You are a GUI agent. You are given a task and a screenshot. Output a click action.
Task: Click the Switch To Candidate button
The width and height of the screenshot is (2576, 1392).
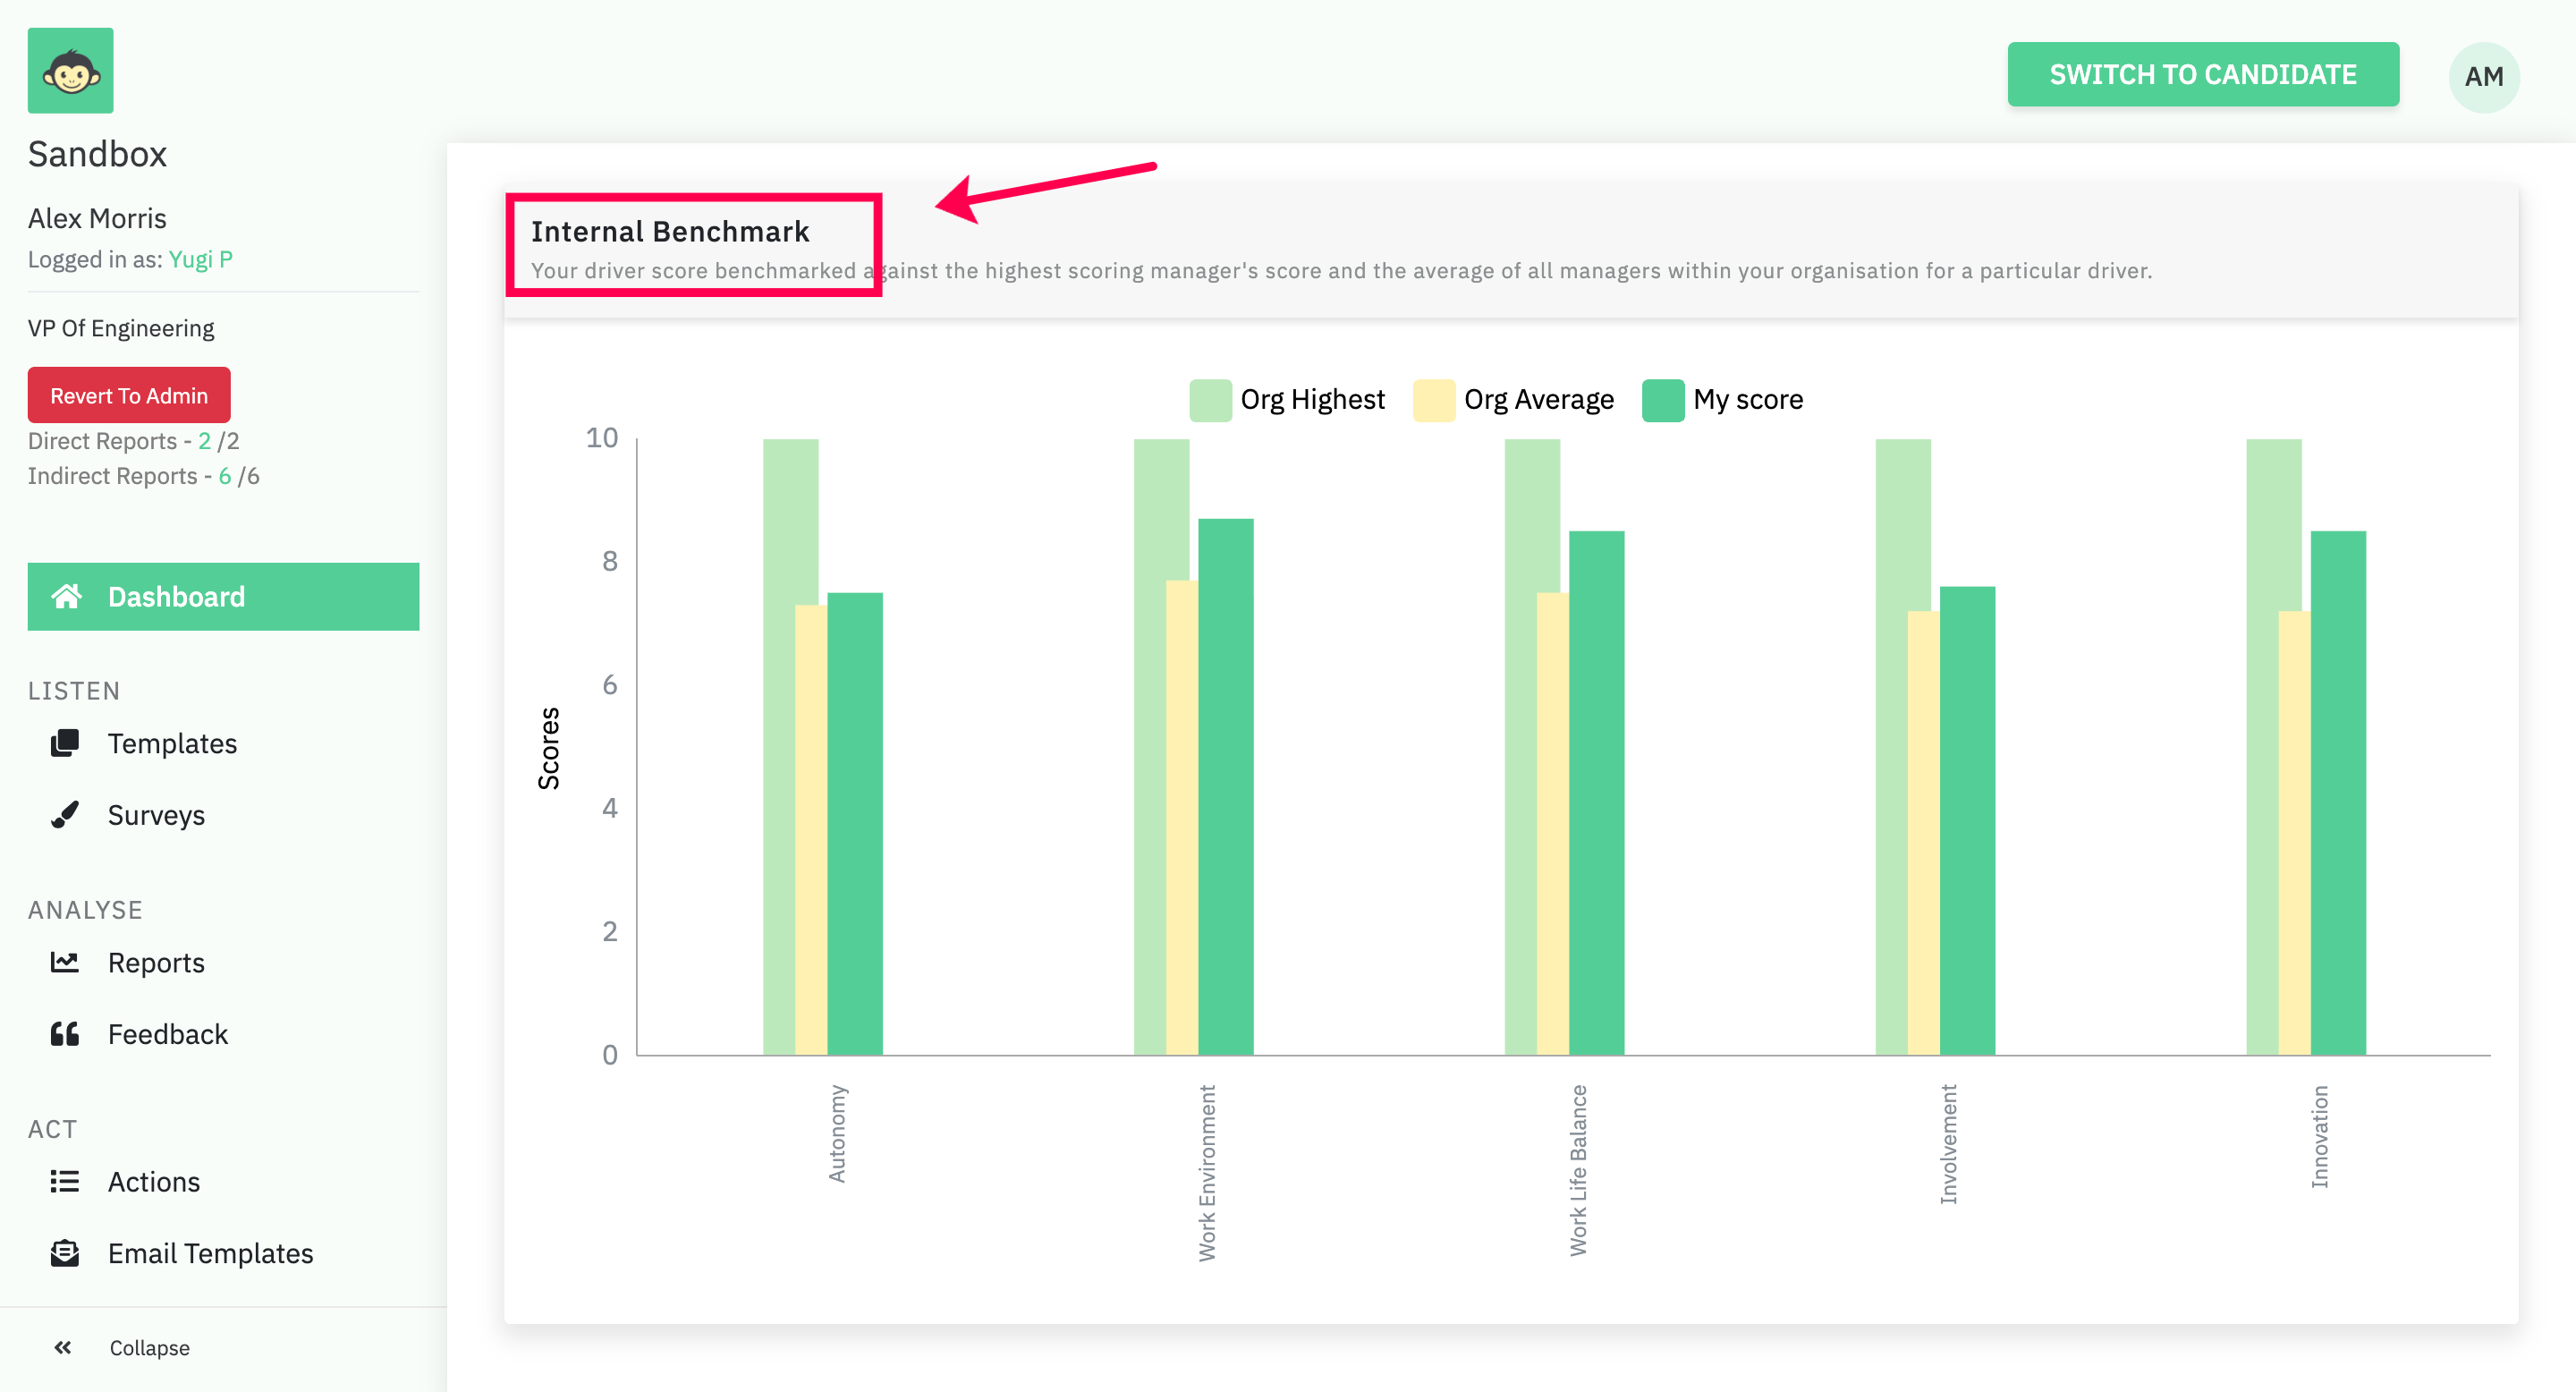(2202, 74)
